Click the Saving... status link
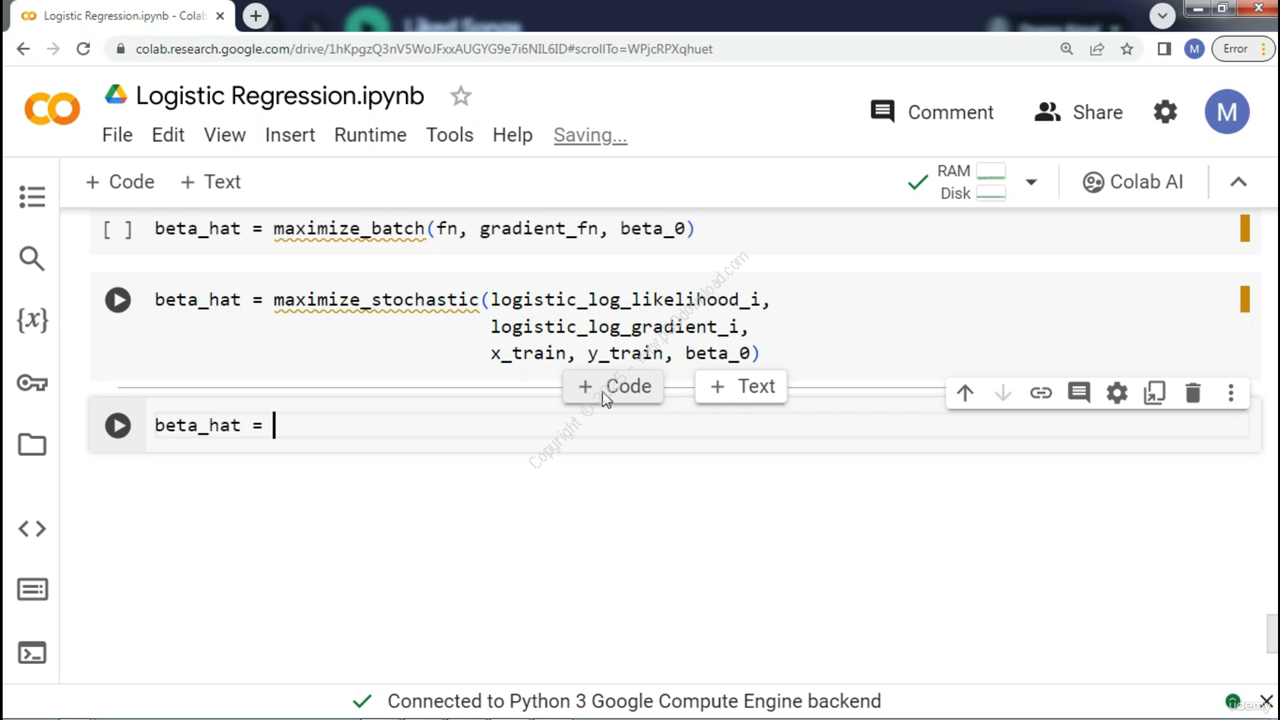The image size is (1280, 720). pos(590,135)
